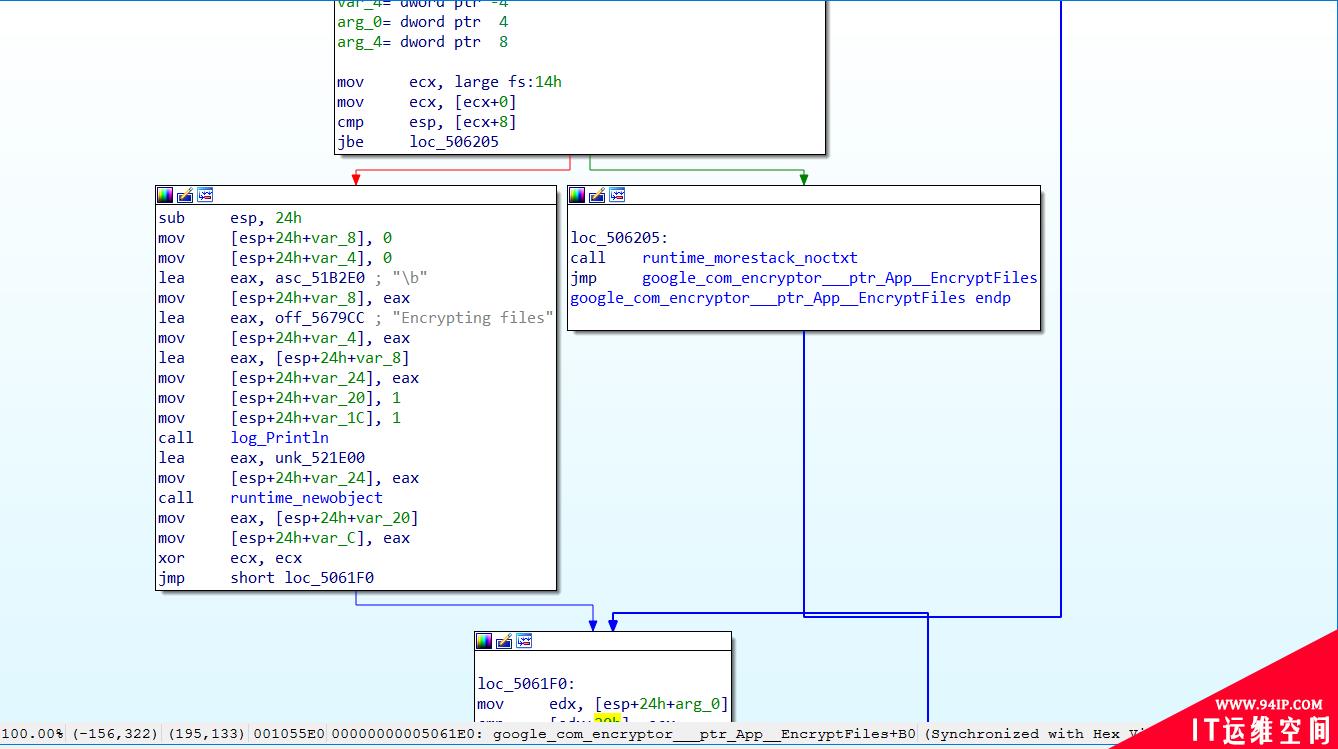
Task: Click the lea eax, [esp+24h+var_8] instruction
Action: click(x=284, y=358)
